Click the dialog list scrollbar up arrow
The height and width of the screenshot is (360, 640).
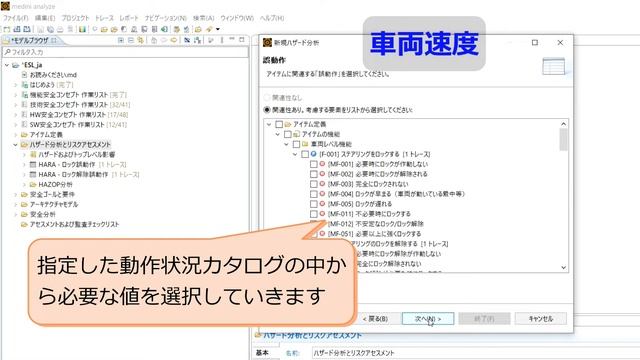[563, 124]
